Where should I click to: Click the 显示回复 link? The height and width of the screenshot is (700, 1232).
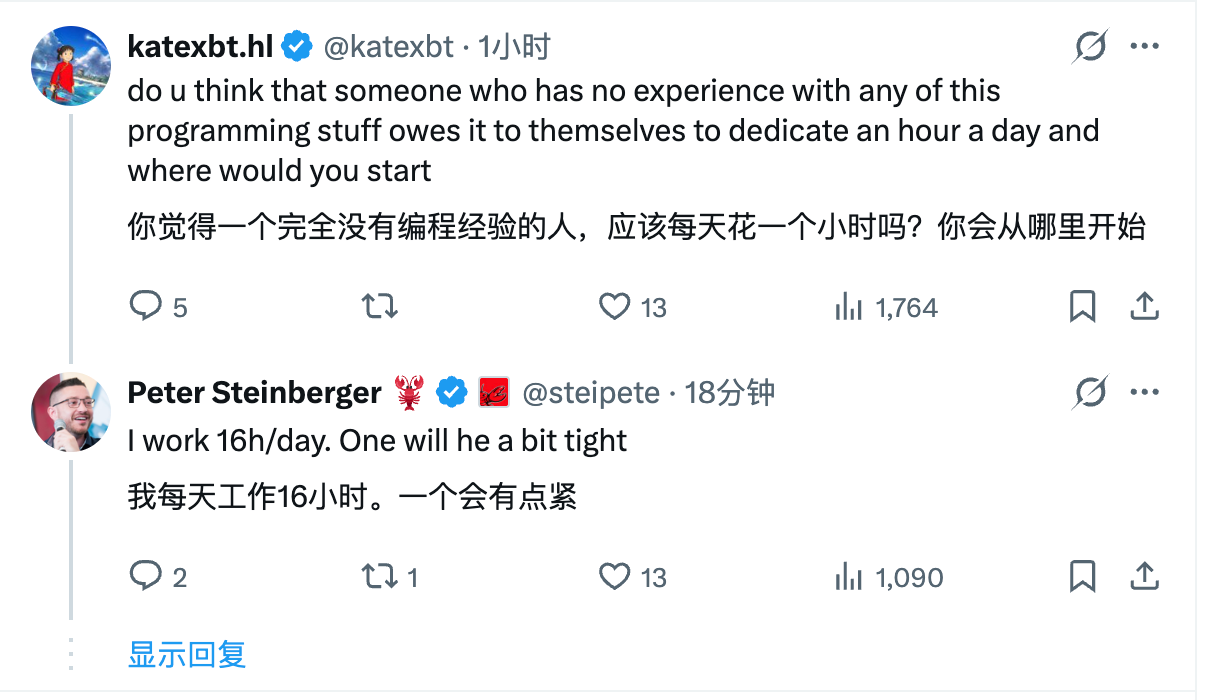point(187,655)
